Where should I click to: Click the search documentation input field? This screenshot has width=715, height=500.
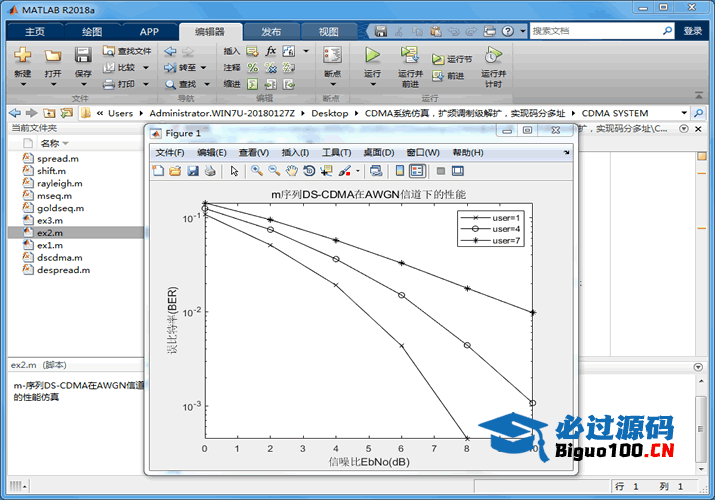(596, 31)
